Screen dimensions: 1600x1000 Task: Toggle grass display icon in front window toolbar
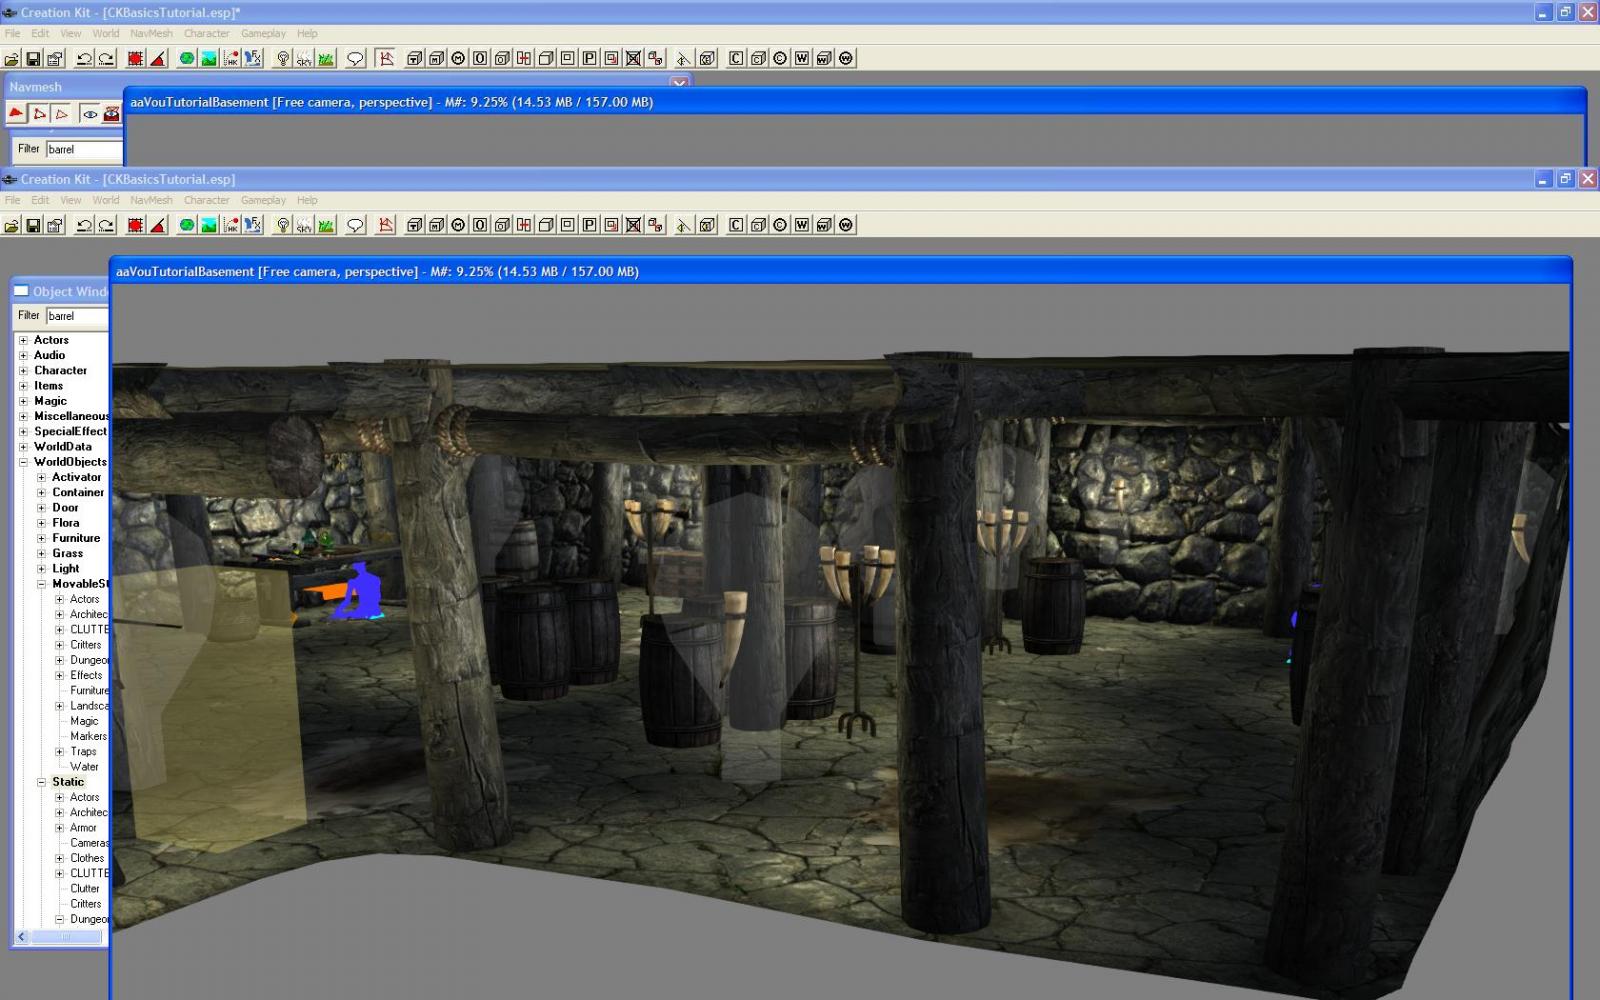326,226
